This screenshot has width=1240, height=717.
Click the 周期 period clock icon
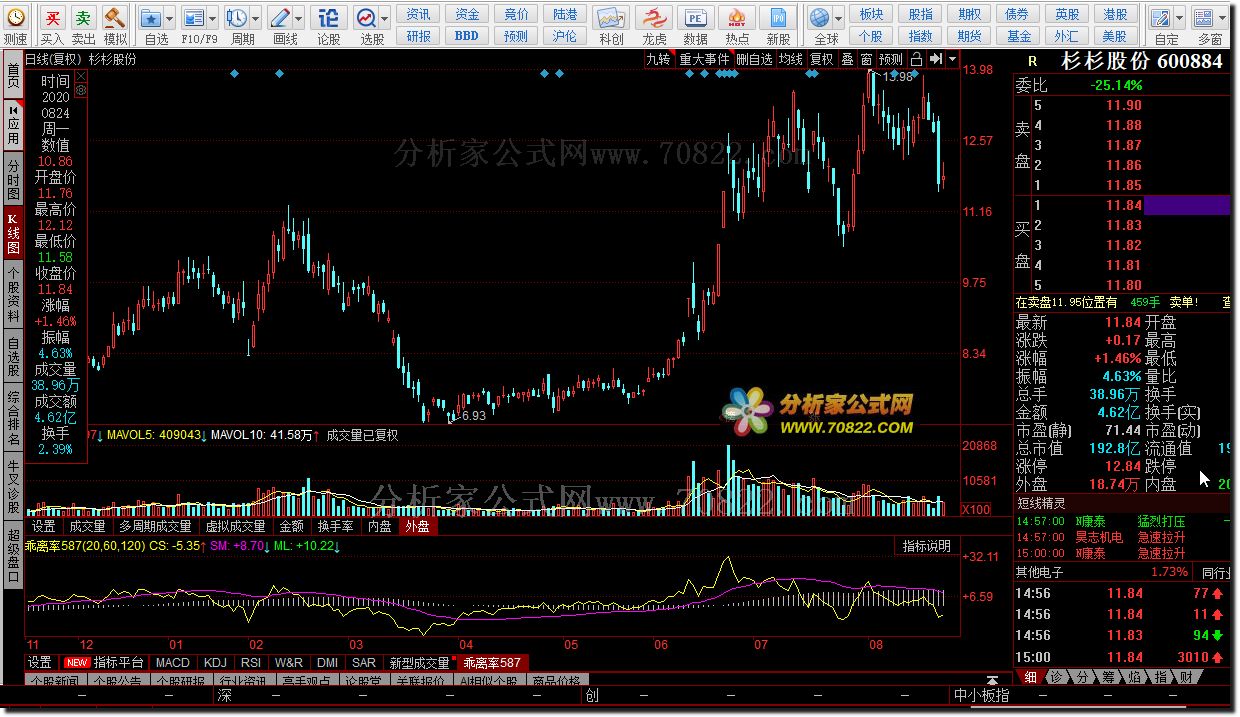click(237, 18)
